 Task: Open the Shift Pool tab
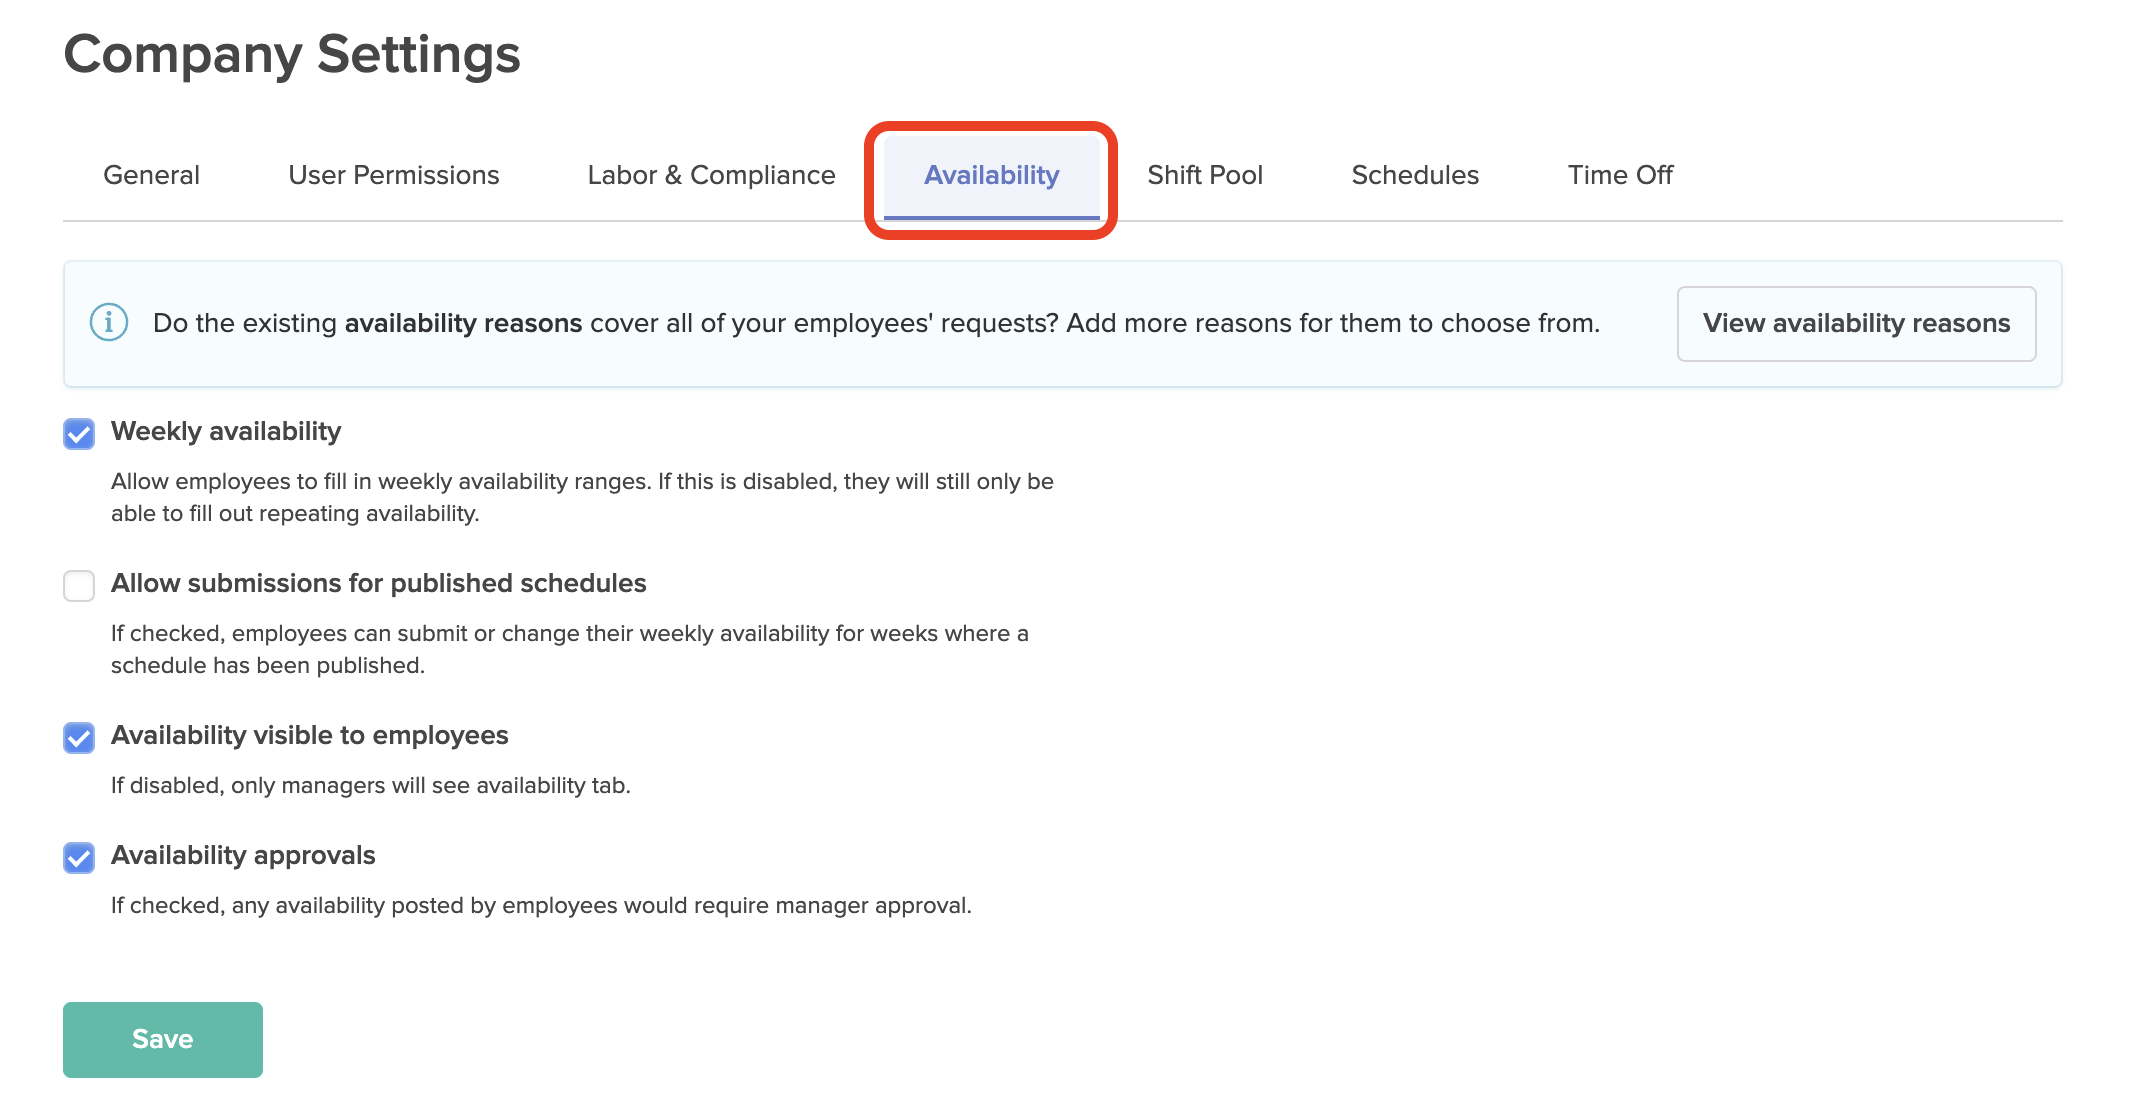pos(1205,175)
